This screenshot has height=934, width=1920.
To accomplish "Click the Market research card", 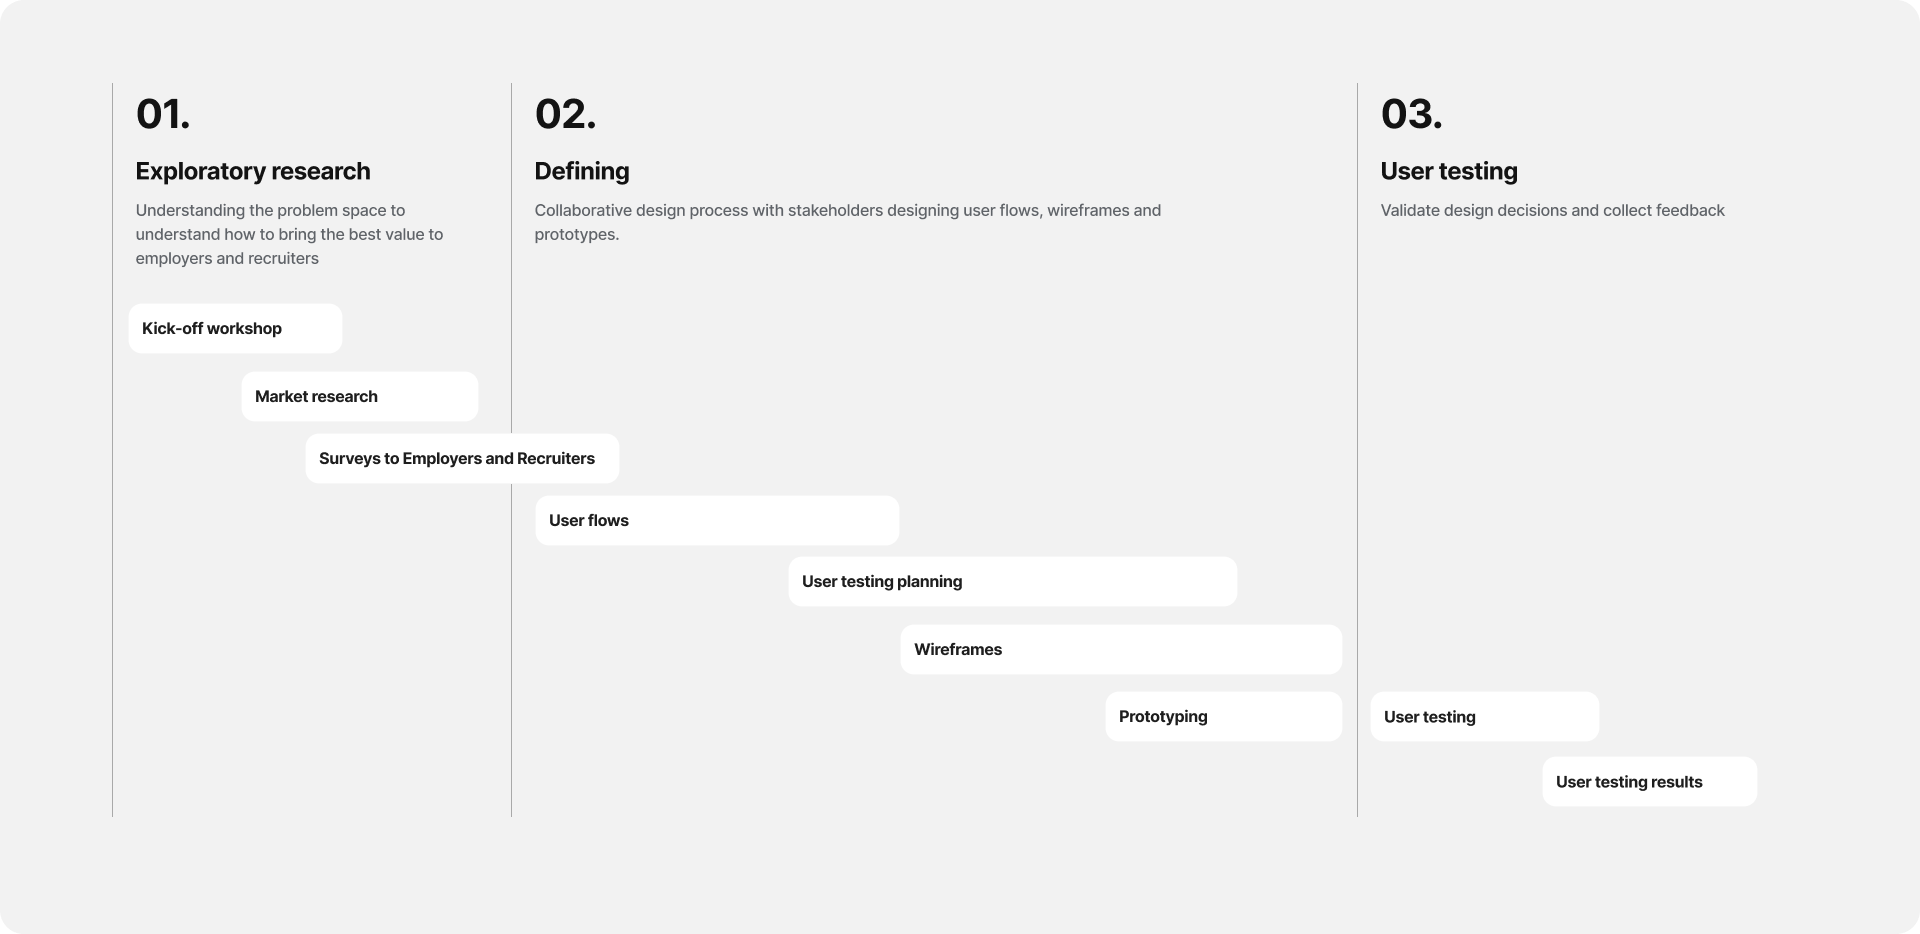I will [360, 396].
